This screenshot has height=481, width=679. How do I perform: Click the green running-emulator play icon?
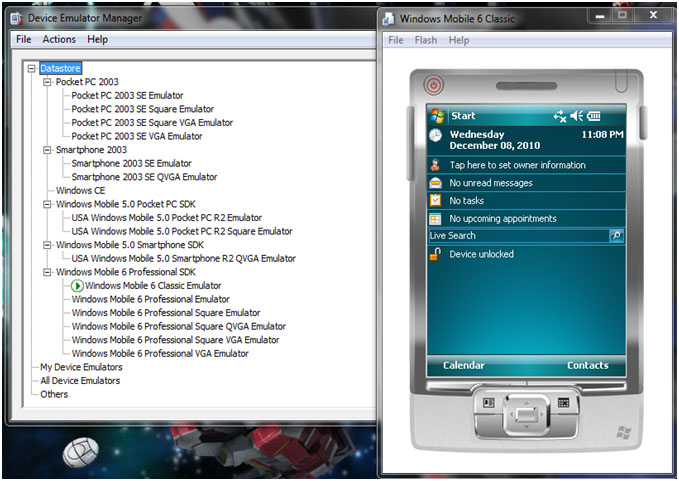(77, 286)
